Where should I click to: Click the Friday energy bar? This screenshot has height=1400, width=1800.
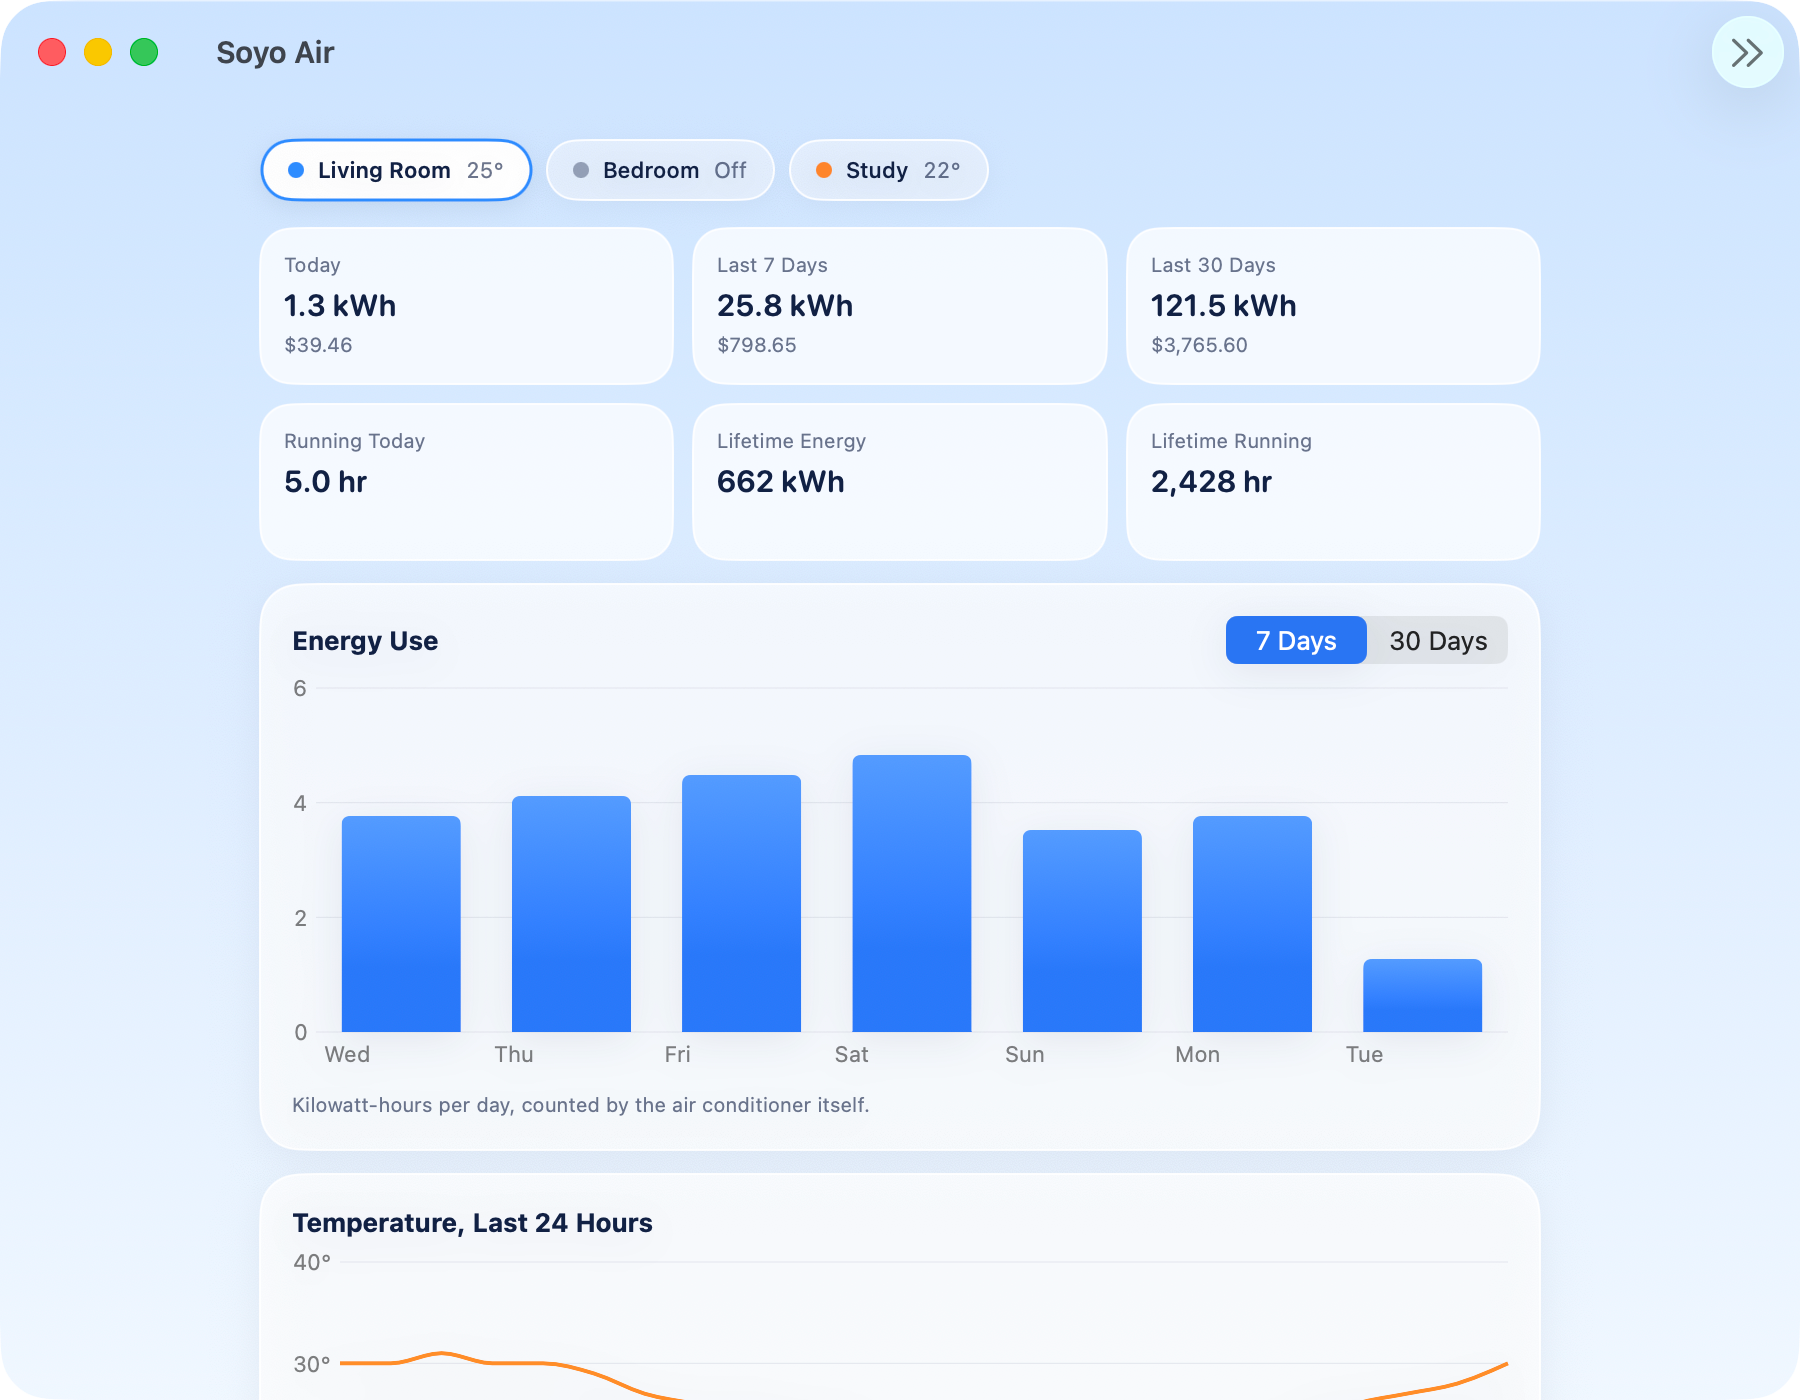point(741,903)
